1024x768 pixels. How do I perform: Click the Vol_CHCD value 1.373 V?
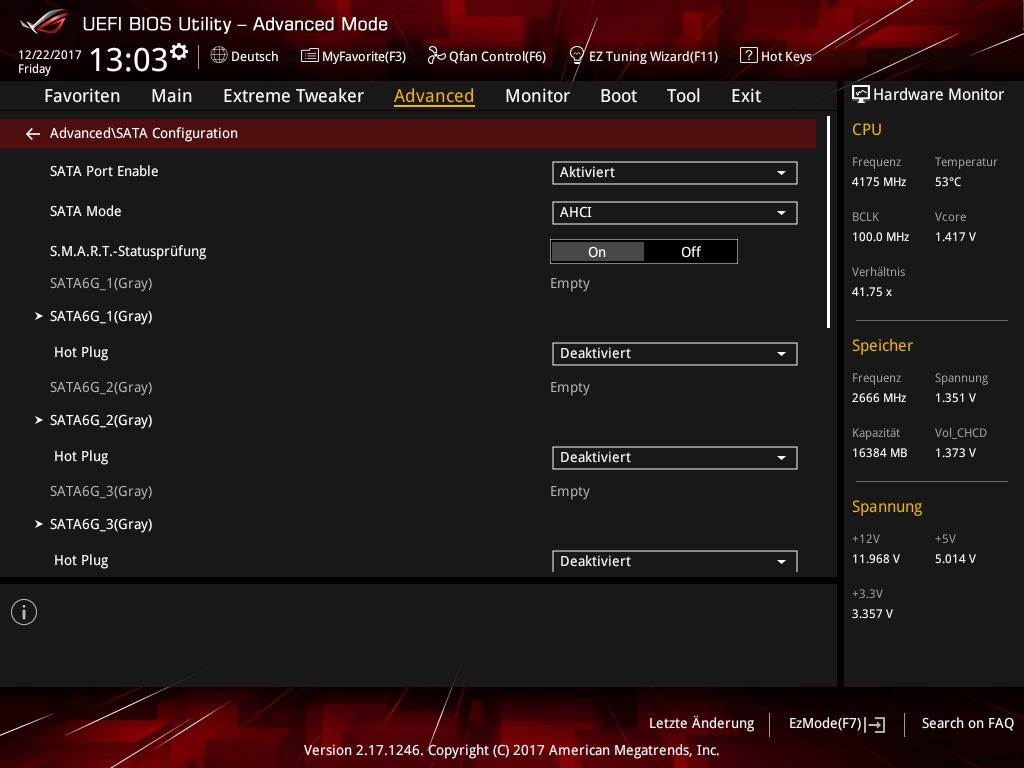click(955, 453)
